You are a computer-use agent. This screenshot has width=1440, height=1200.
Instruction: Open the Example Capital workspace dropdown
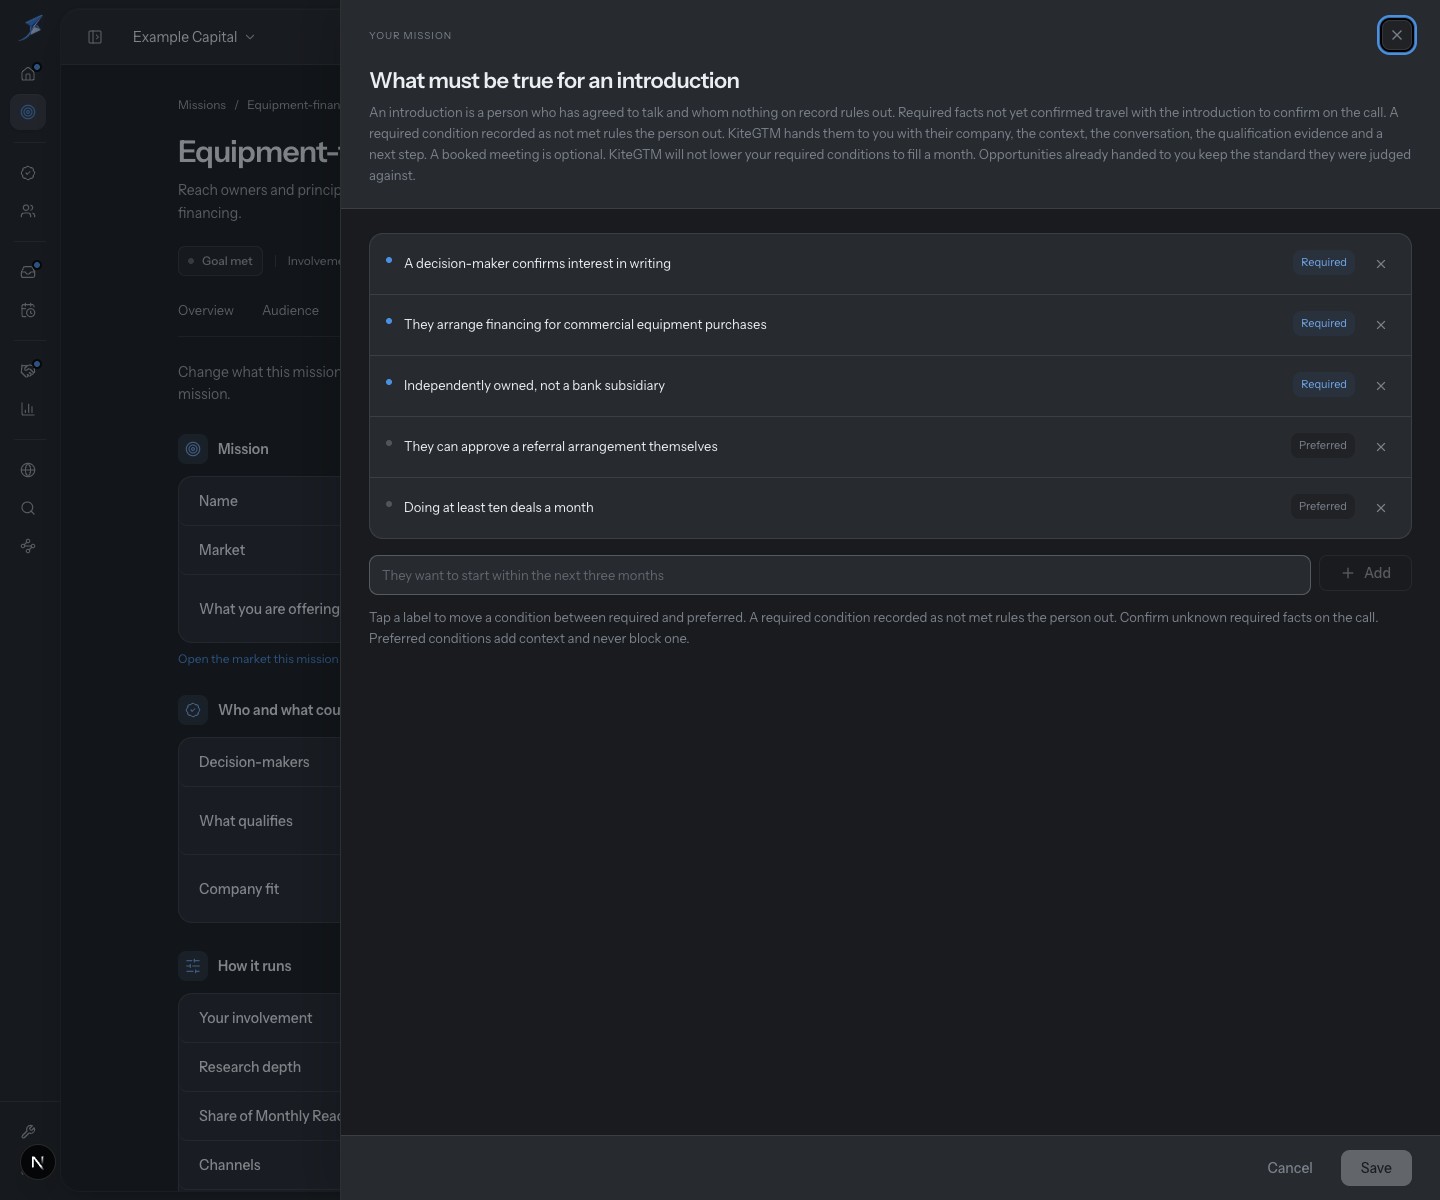[x=194, y=37]
